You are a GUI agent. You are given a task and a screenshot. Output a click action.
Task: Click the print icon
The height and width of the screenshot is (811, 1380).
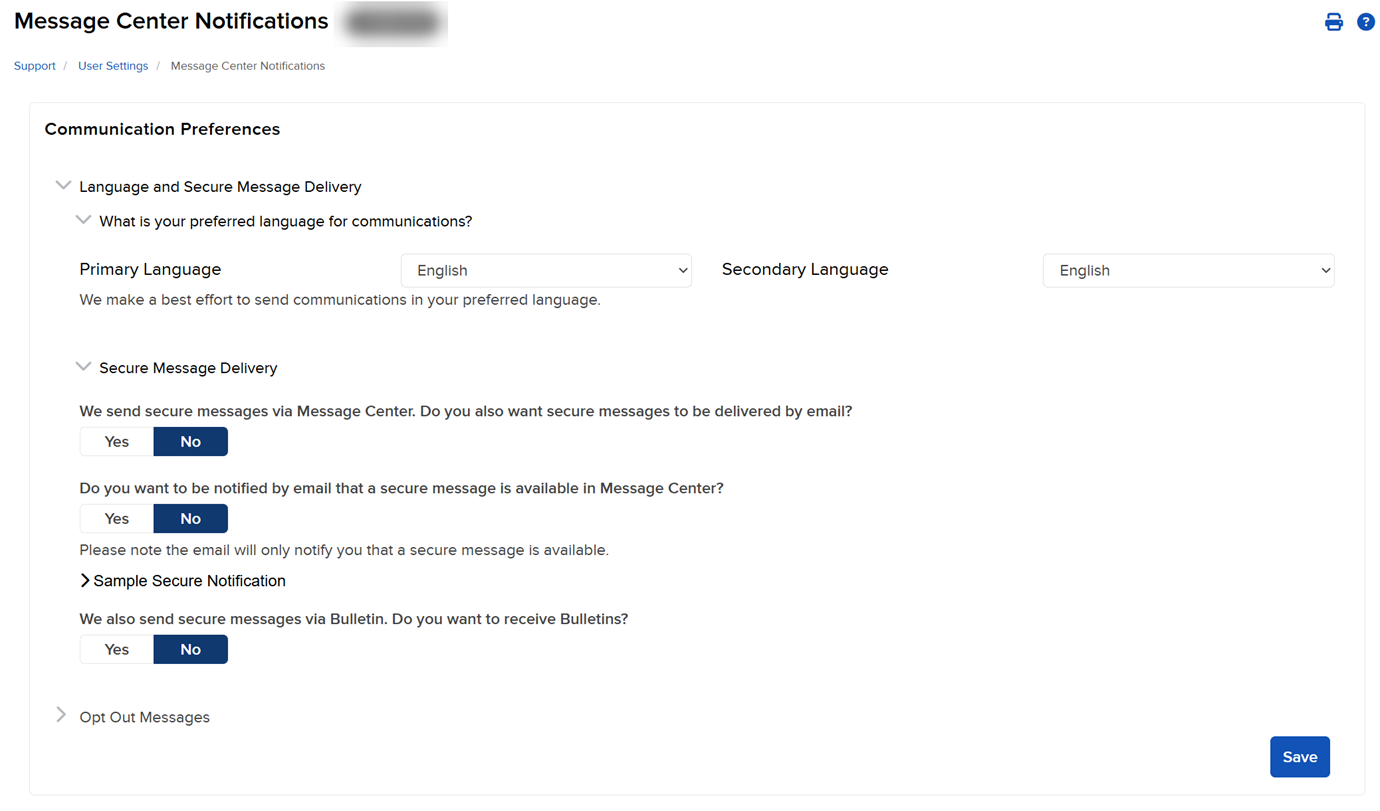tap(1334, 20)
